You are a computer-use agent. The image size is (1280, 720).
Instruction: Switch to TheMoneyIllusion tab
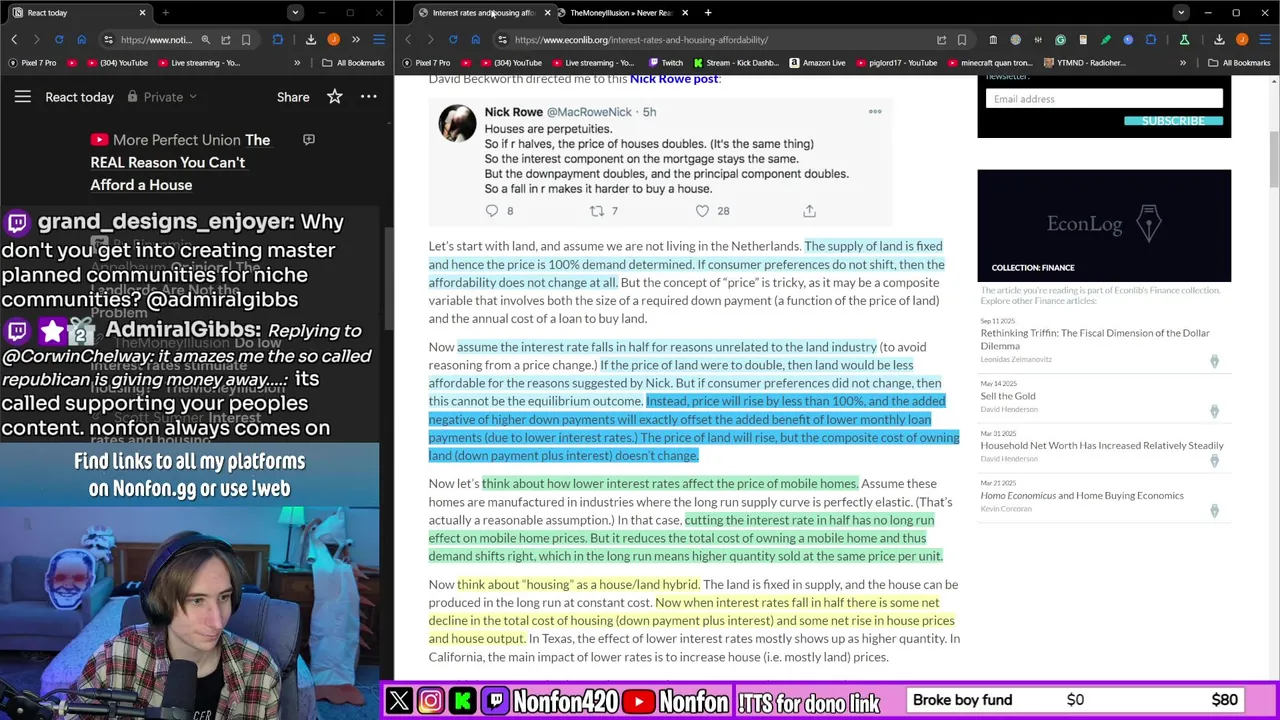620,13
